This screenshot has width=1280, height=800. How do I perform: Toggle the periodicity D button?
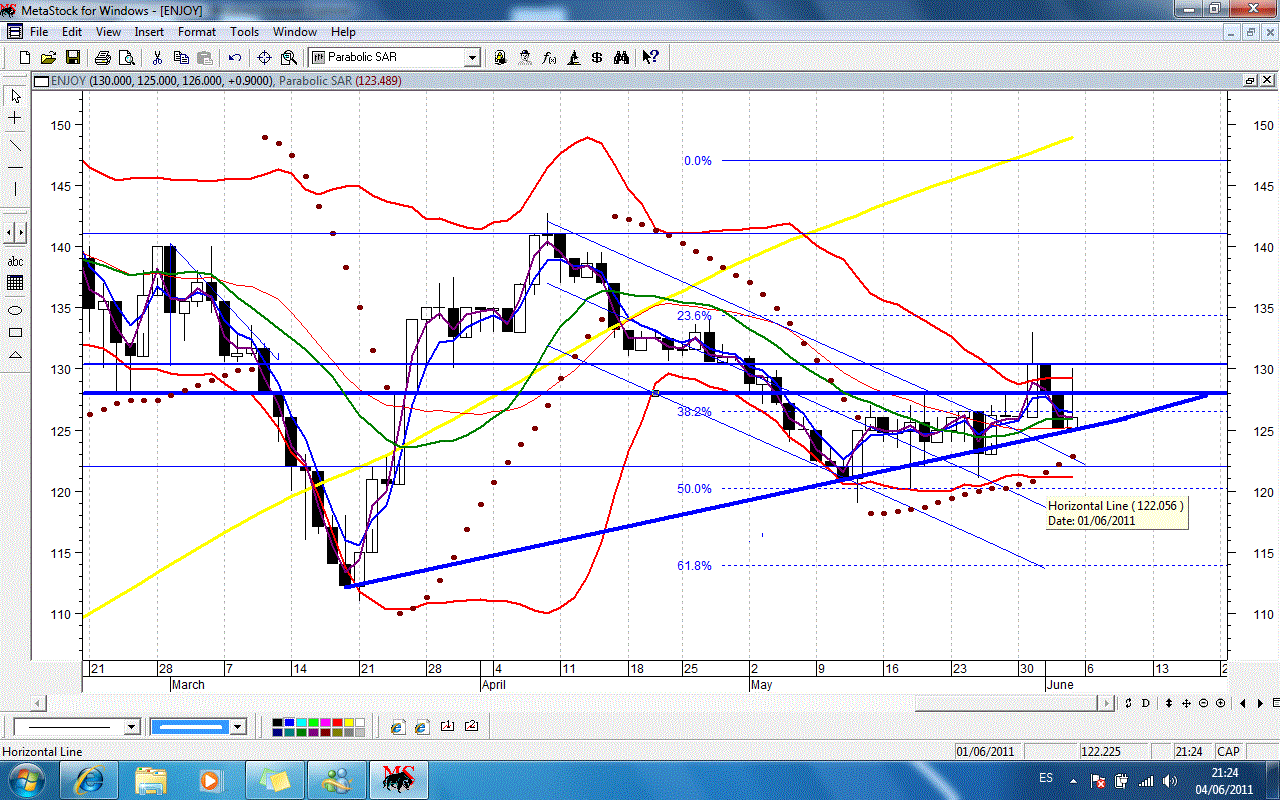point(1146,703)
